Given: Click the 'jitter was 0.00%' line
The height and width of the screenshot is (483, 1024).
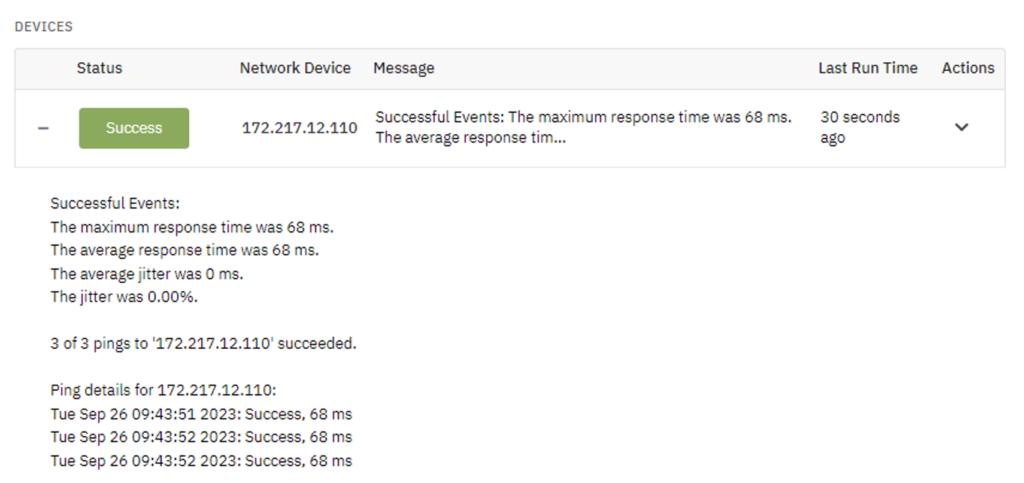Looking at the screenshot, I should [124, 297].
